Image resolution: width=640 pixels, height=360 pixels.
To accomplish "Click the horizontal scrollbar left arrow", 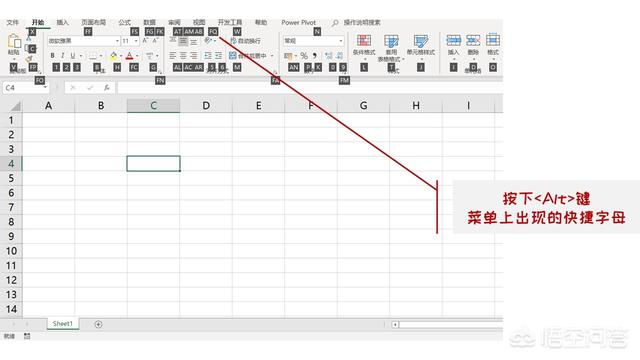I will point(395,325).
